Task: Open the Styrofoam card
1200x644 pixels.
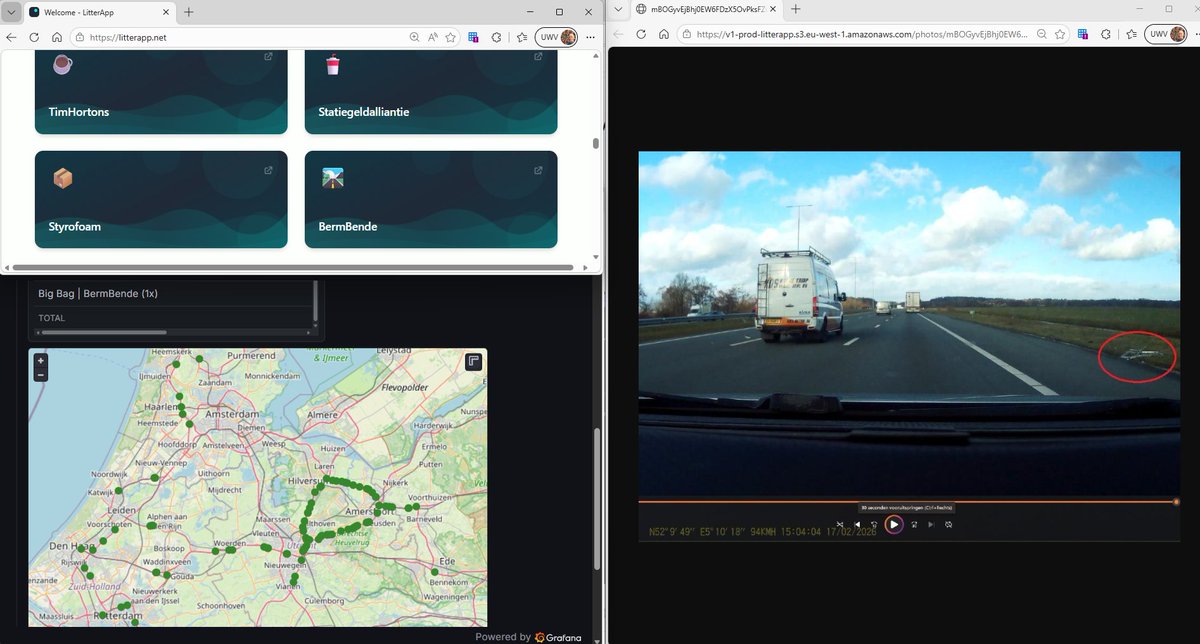Action: pos(161,199)
